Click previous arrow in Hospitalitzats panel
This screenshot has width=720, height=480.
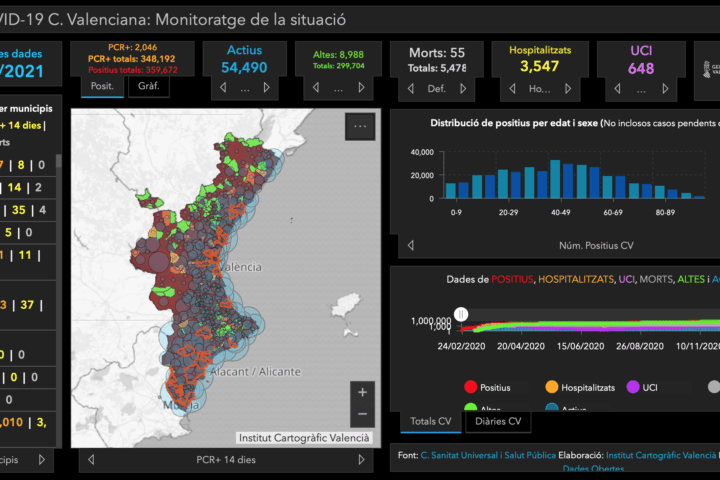click(512, 88)
